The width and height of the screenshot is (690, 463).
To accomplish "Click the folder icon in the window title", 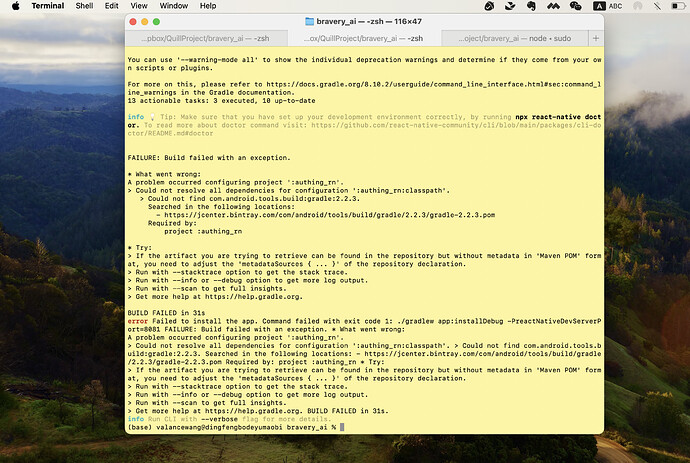I will (x=309, y=21).
